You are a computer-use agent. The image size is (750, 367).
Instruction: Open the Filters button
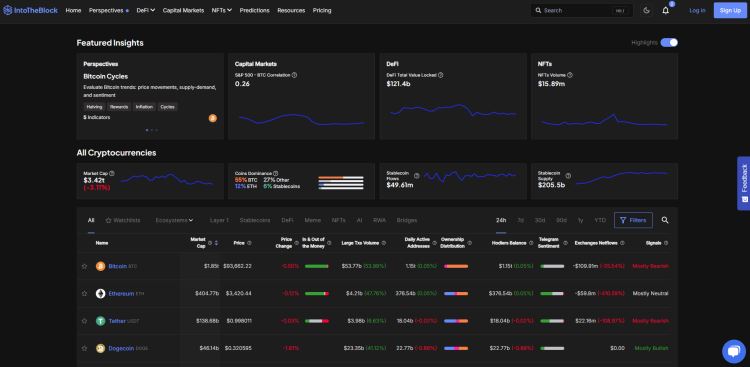tap(633, 220)
